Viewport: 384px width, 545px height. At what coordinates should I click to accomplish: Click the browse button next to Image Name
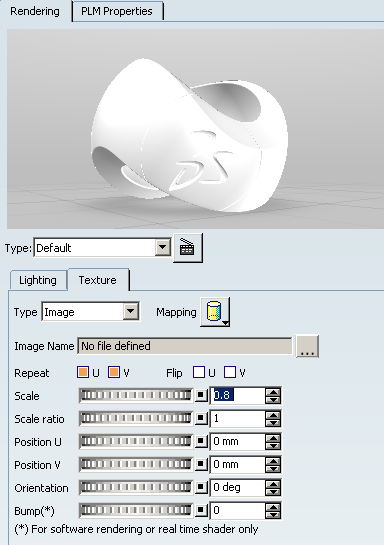click(307, 346)
